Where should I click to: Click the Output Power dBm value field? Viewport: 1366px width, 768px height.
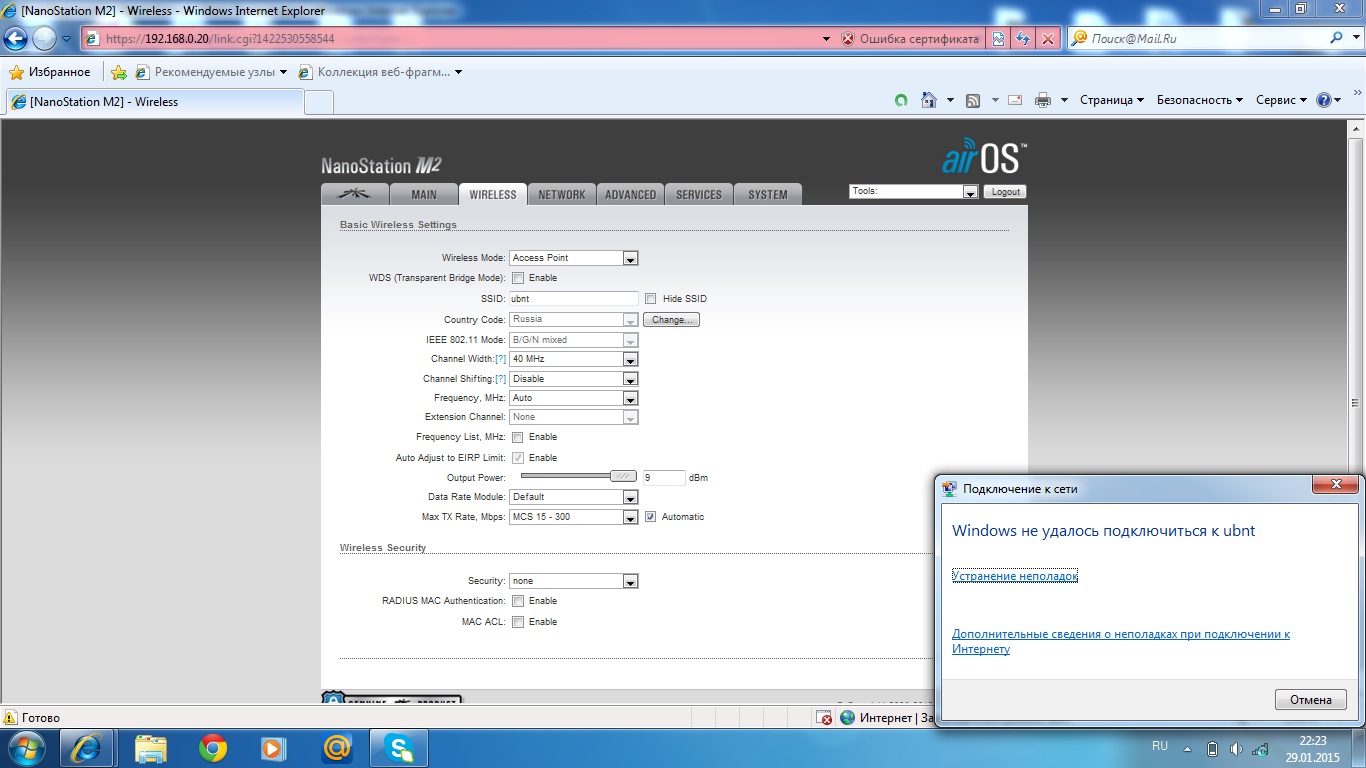click(x=664, y=478)
